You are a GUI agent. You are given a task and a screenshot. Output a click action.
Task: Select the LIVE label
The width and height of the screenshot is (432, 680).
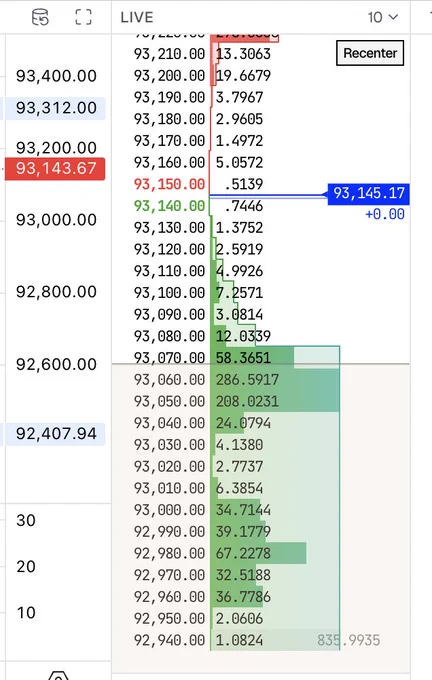click(x=137, y=17)
